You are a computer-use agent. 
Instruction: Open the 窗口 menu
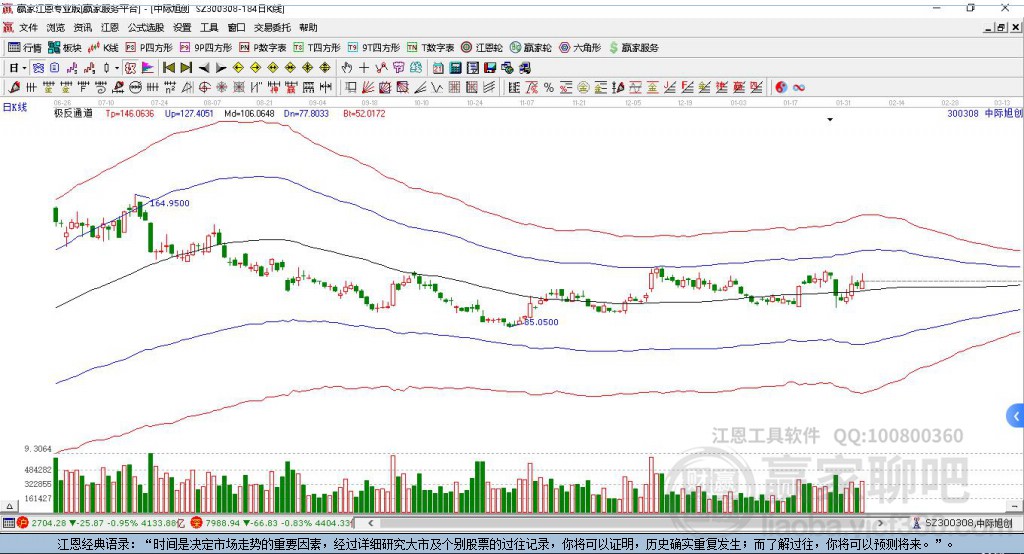tap(236, 27)
